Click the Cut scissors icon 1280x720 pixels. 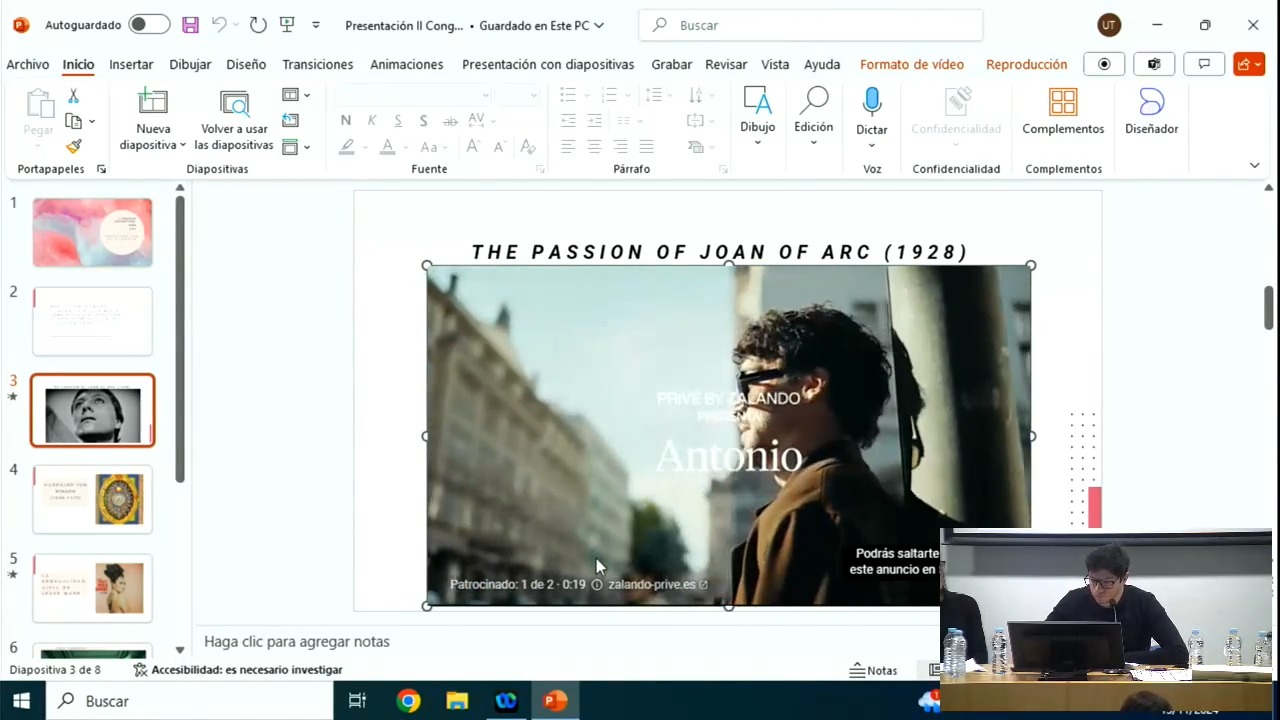tap(73, 96)
